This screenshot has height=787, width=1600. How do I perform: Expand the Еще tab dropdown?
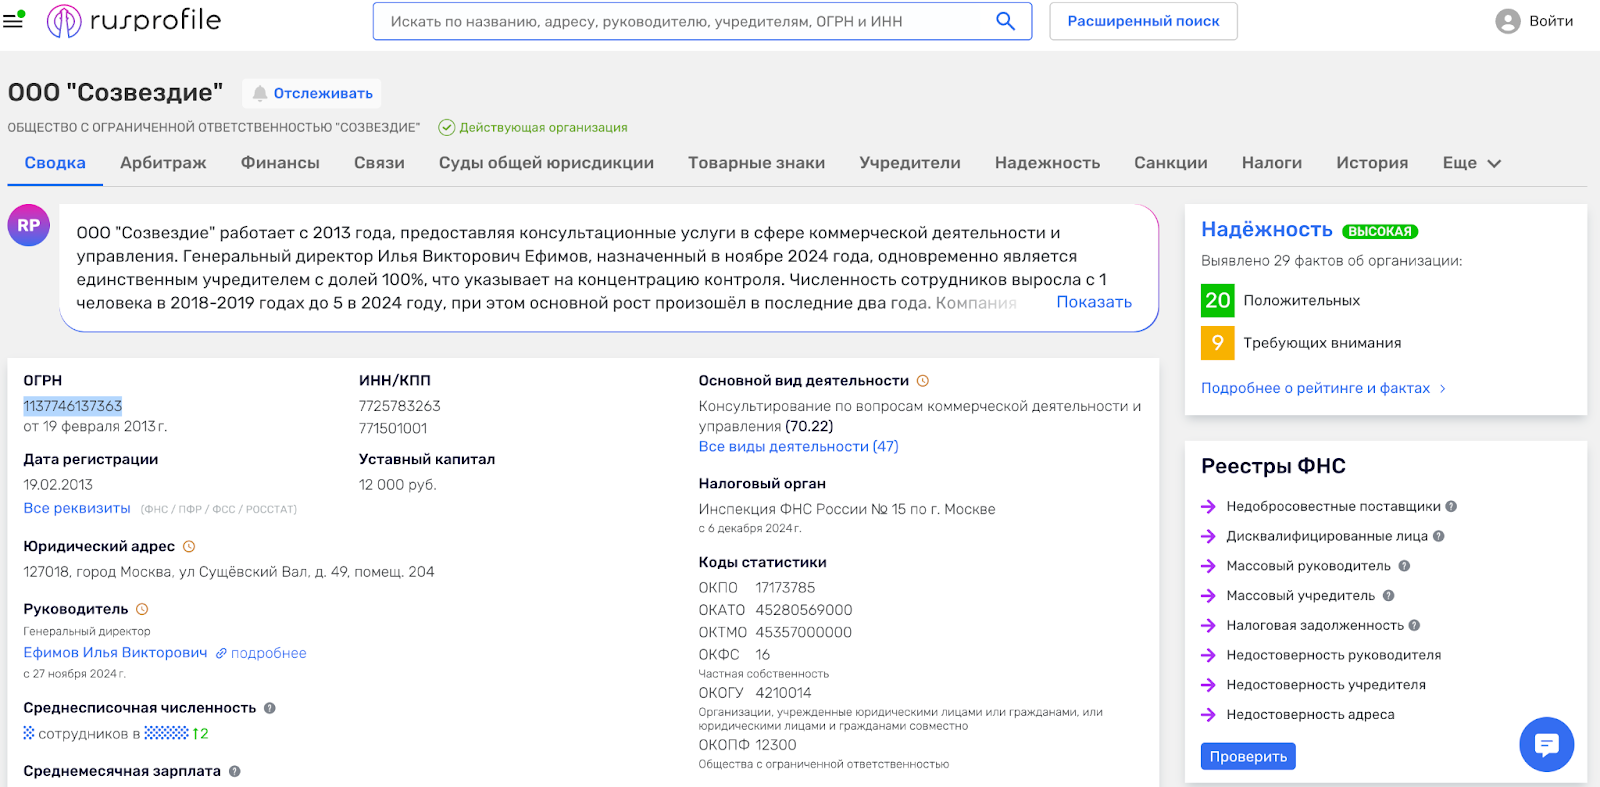1471,163
